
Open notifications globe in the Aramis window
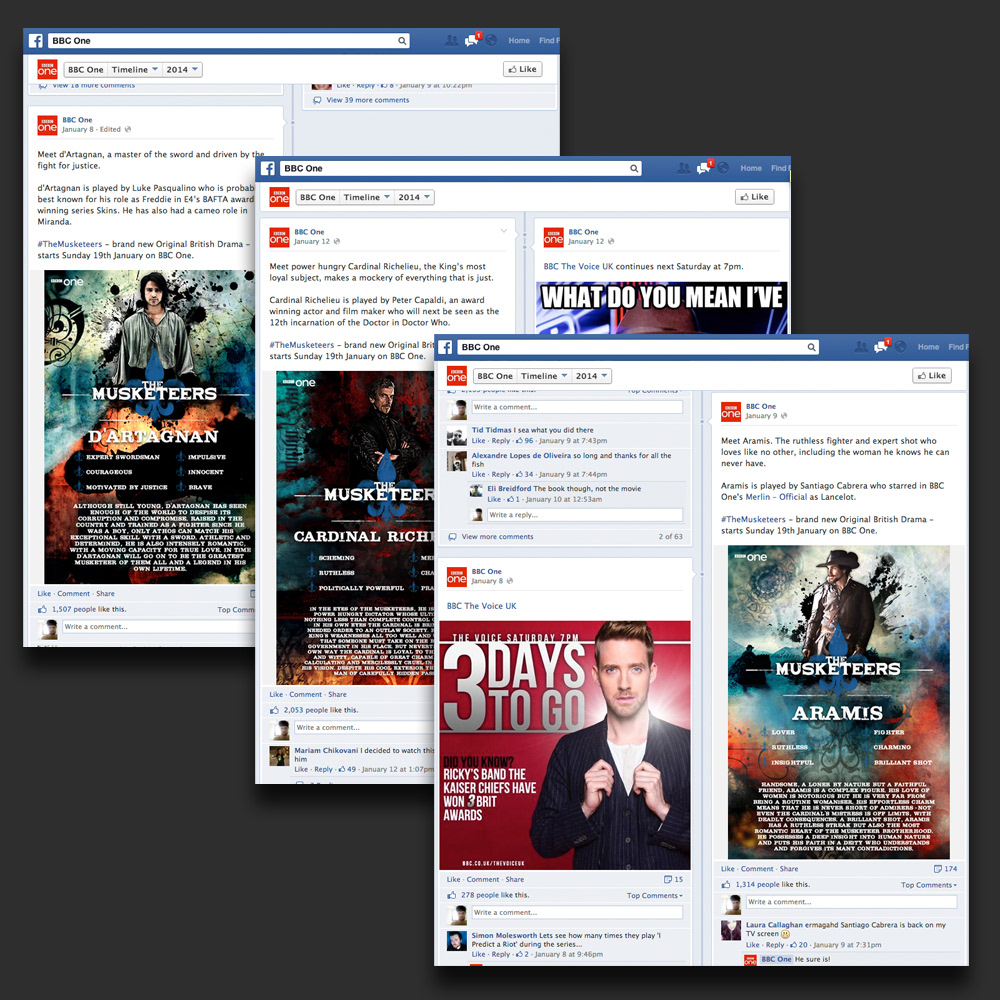tap(901, 346)
